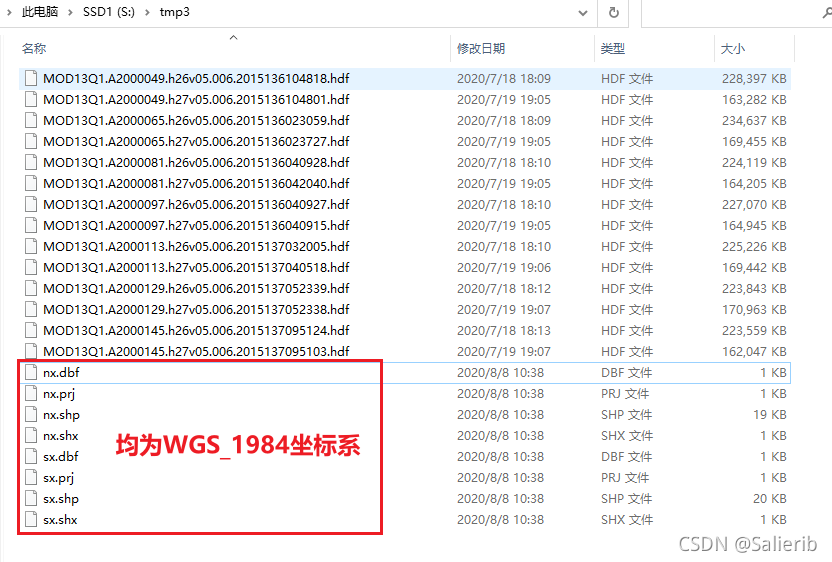The image size is (832, 562).
Task: Select the sx.shp file name
Action: click(x=60, y=498)
